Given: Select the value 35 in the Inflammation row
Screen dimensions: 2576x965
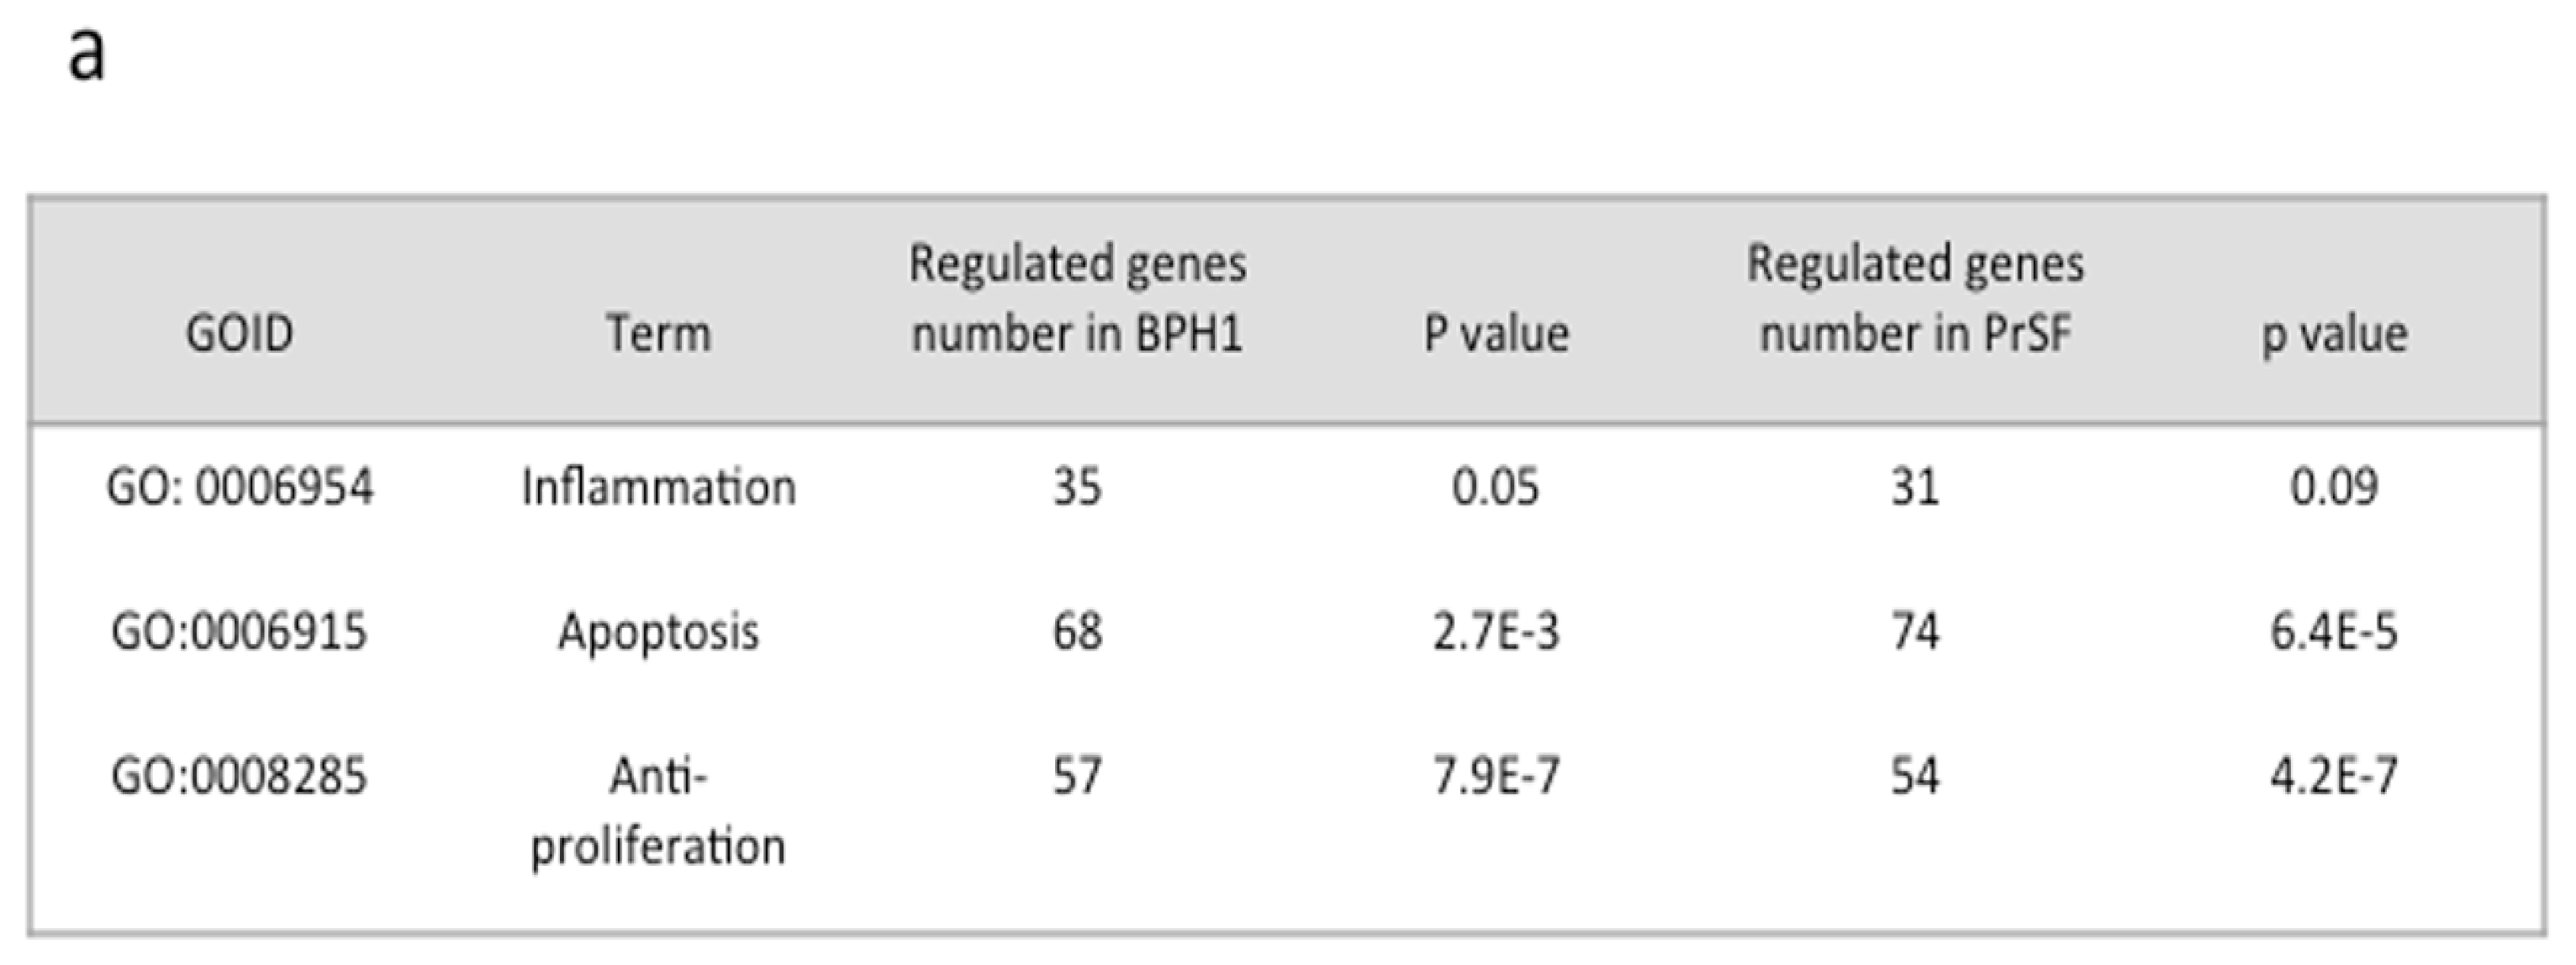Looking at the screenshot, I should point(1077,488).
